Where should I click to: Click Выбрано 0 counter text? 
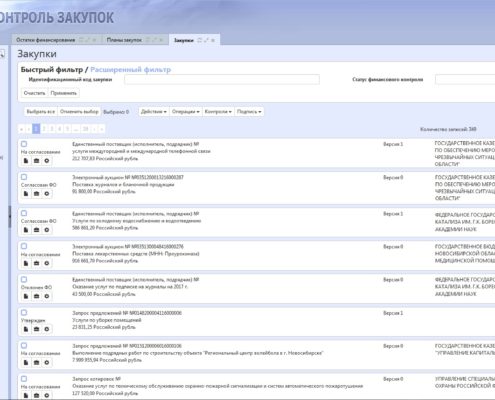[x=116, y=112]
